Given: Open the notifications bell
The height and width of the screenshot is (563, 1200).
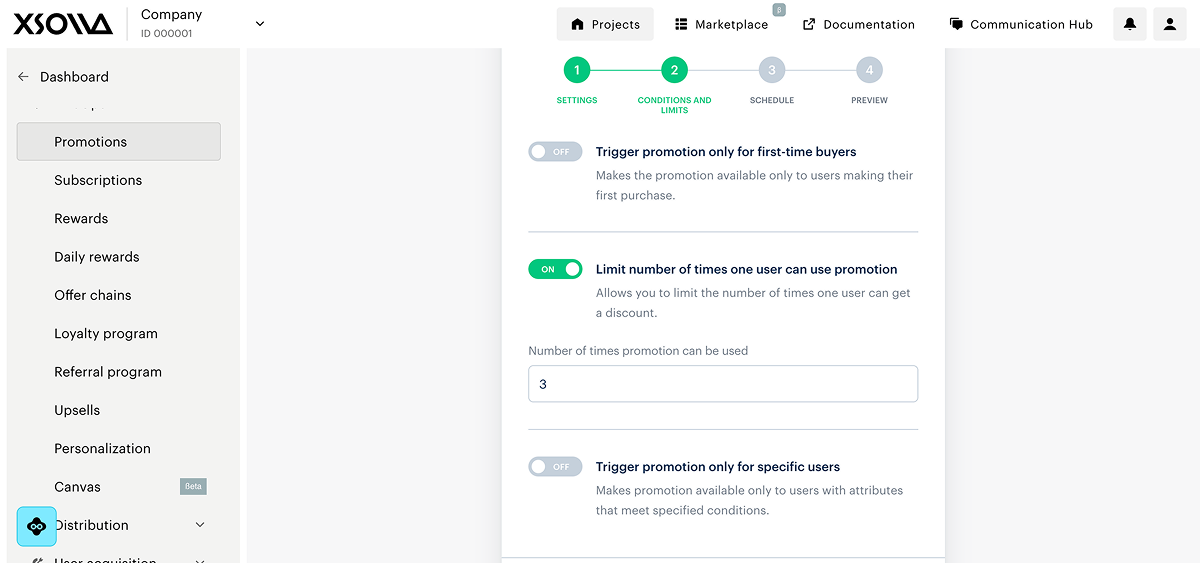Looking at the screenshot, I should click(1130, 24).
